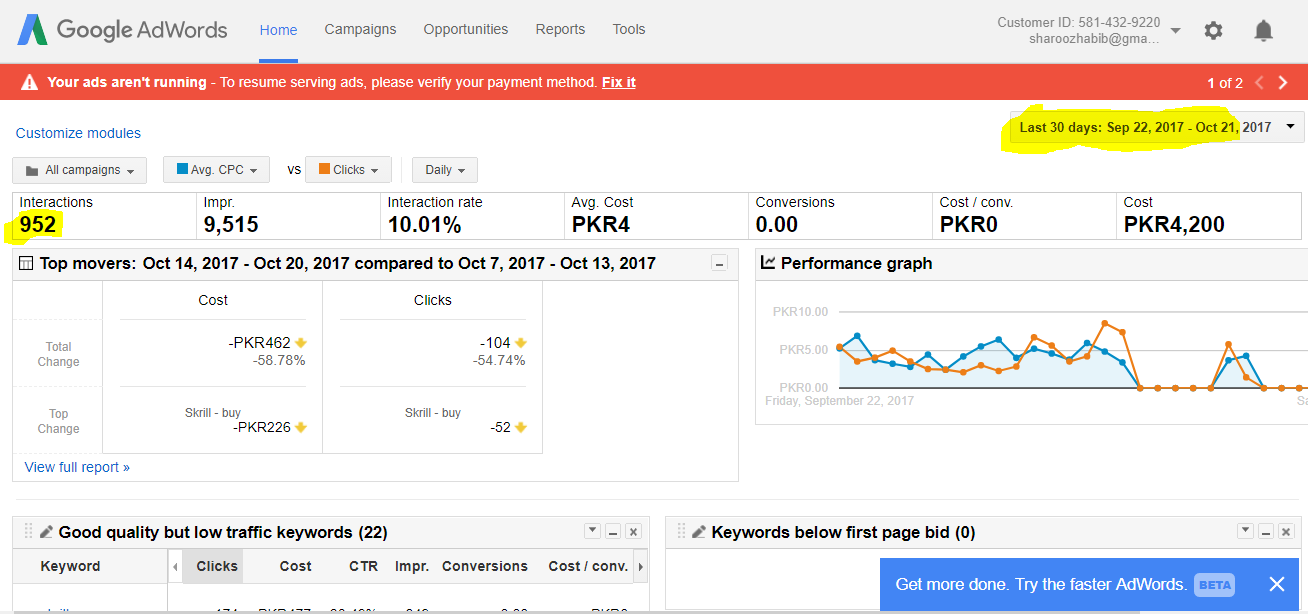1308x614 pixels.
Task: Open Avg. CPC metric dropdown
Action: pyautogui.click(x=217, y=170)
